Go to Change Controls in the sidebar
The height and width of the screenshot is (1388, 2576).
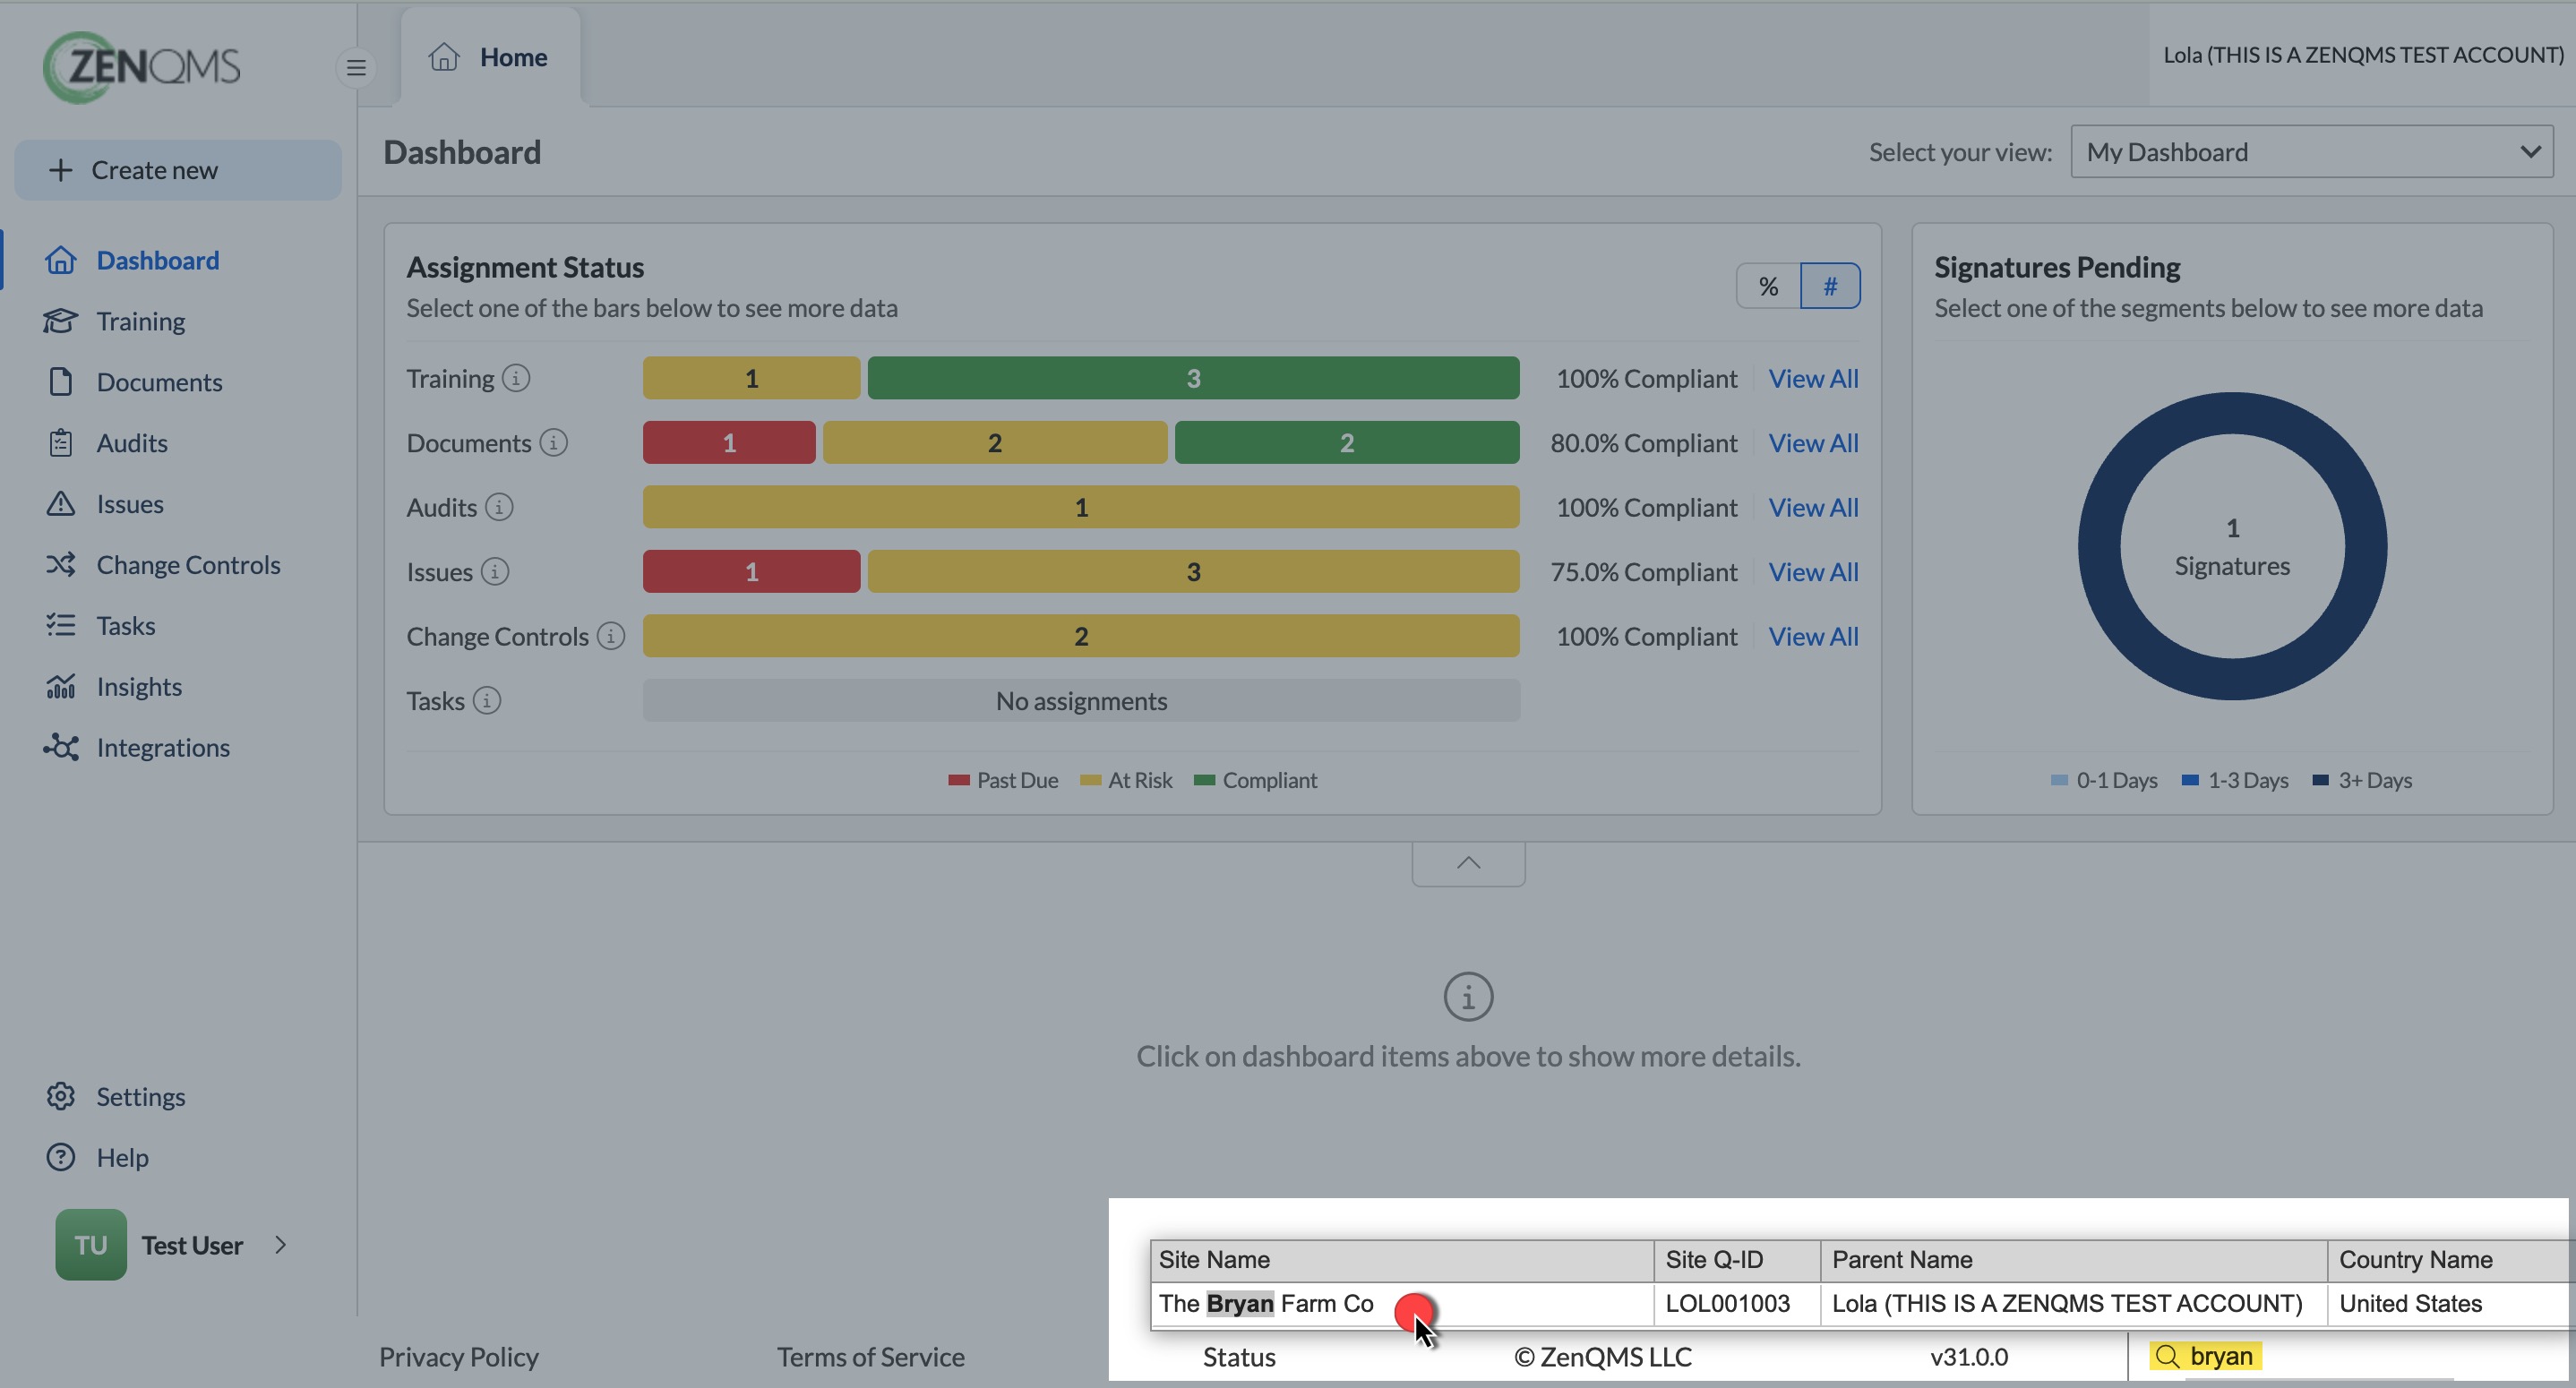[188, 565]
